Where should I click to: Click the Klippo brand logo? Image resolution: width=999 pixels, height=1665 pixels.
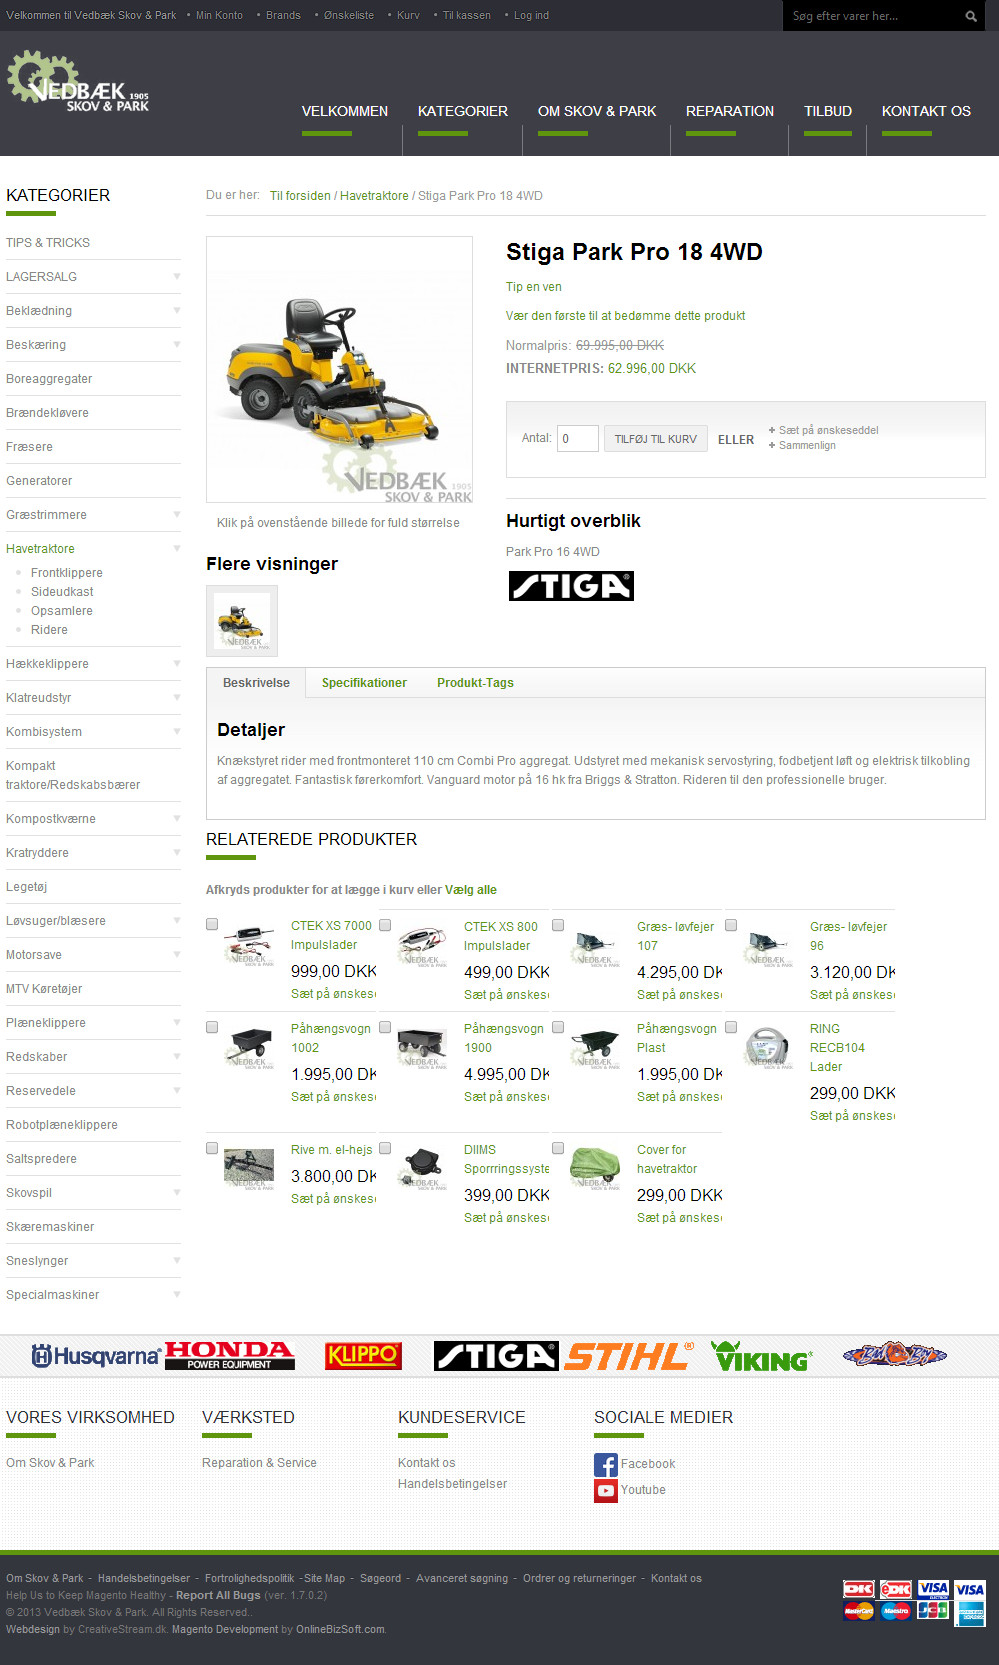point(363,1355)
